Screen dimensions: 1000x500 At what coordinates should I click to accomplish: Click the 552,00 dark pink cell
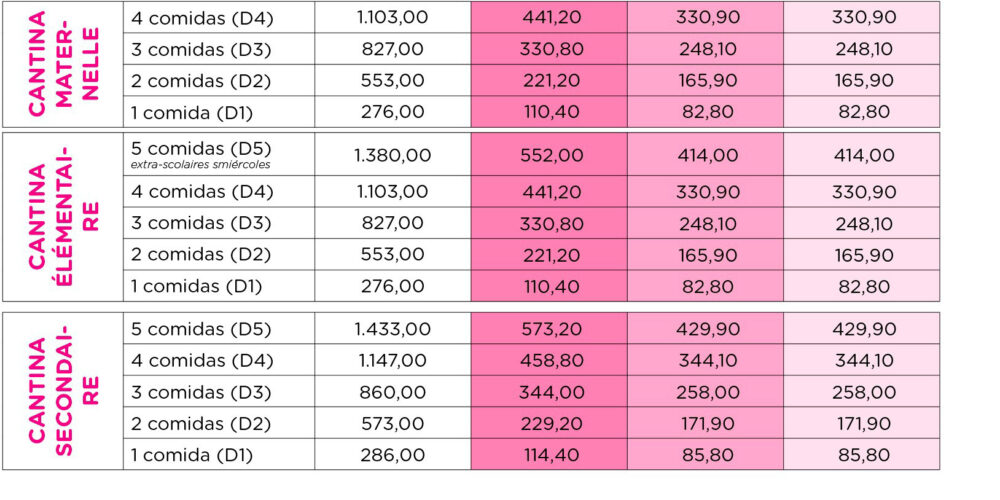551,155
